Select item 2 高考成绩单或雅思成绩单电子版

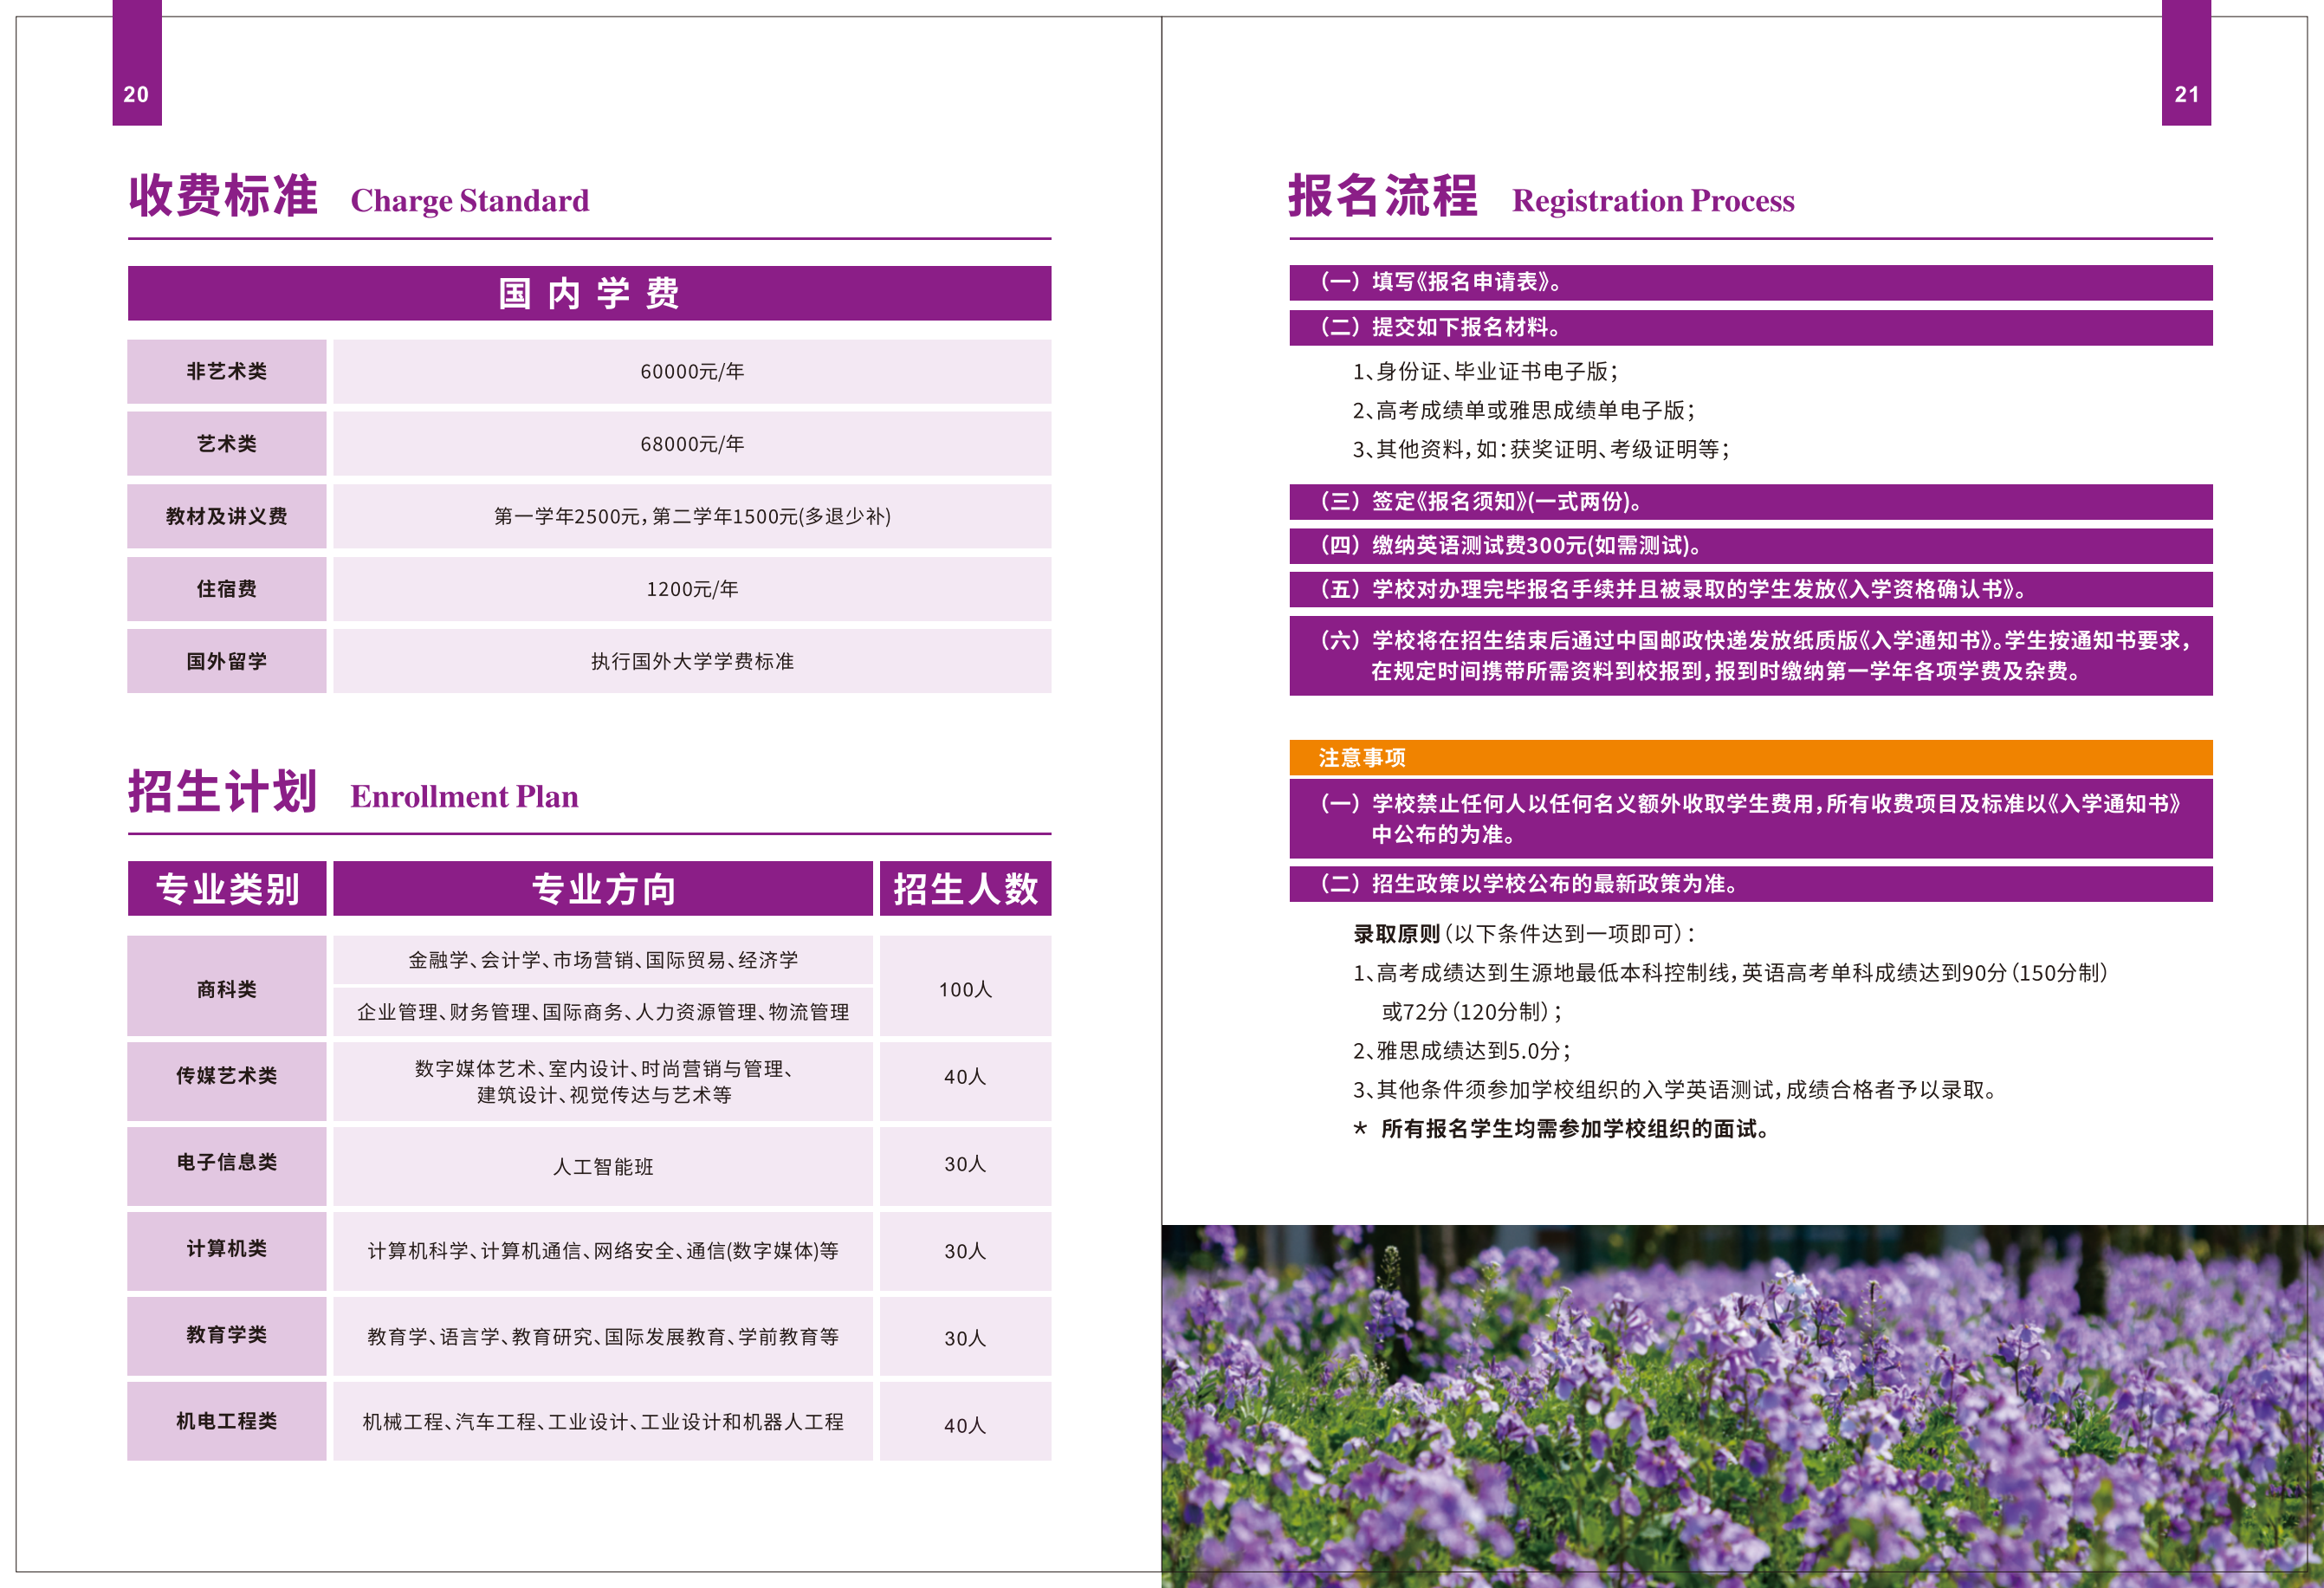tap(1524, 411)
